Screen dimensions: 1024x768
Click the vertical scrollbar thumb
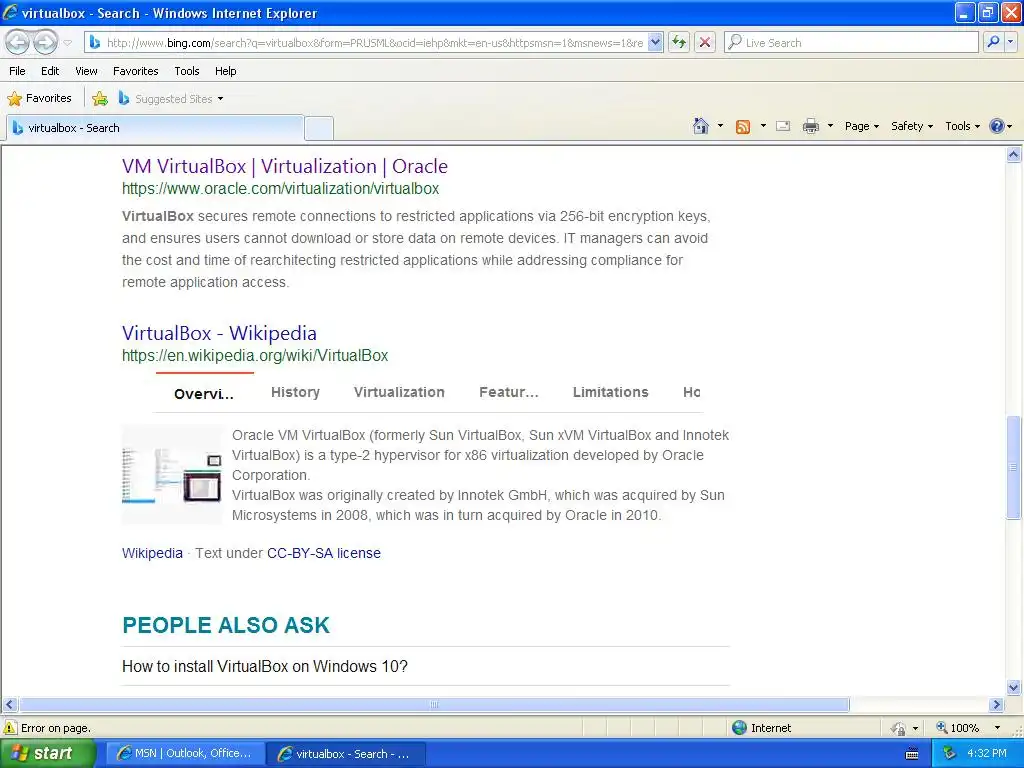pyautogui.click(x=1014, y=468)
